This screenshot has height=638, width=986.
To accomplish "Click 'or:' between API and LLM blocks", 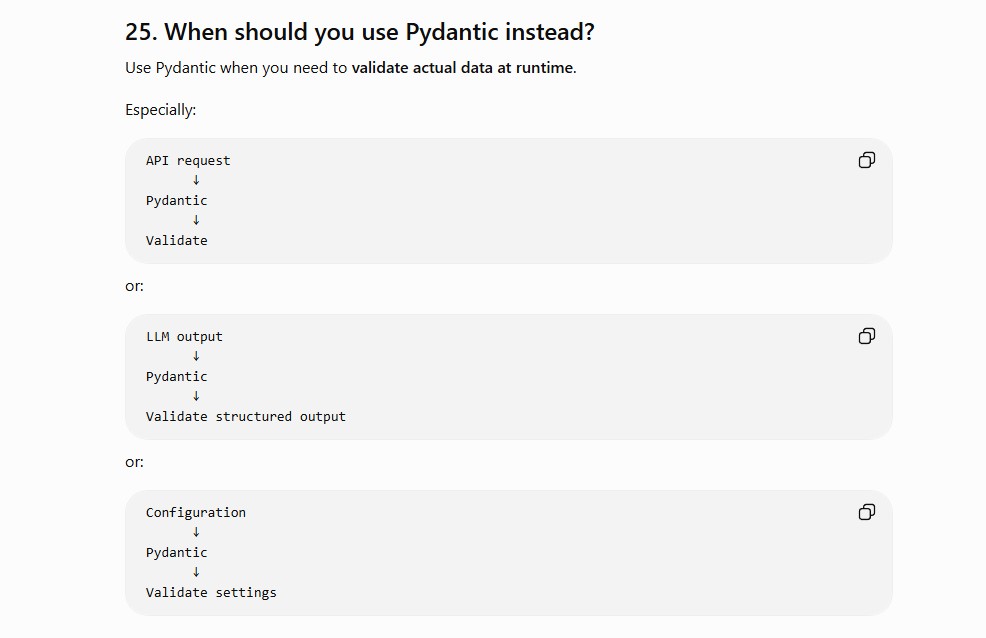I will pos(134,287).
